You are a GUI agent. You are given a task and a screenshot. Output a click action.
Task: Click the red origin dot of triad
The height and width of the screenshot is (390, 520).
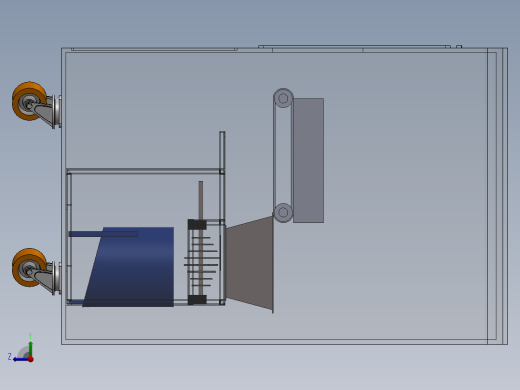click(x=31, y=359)
